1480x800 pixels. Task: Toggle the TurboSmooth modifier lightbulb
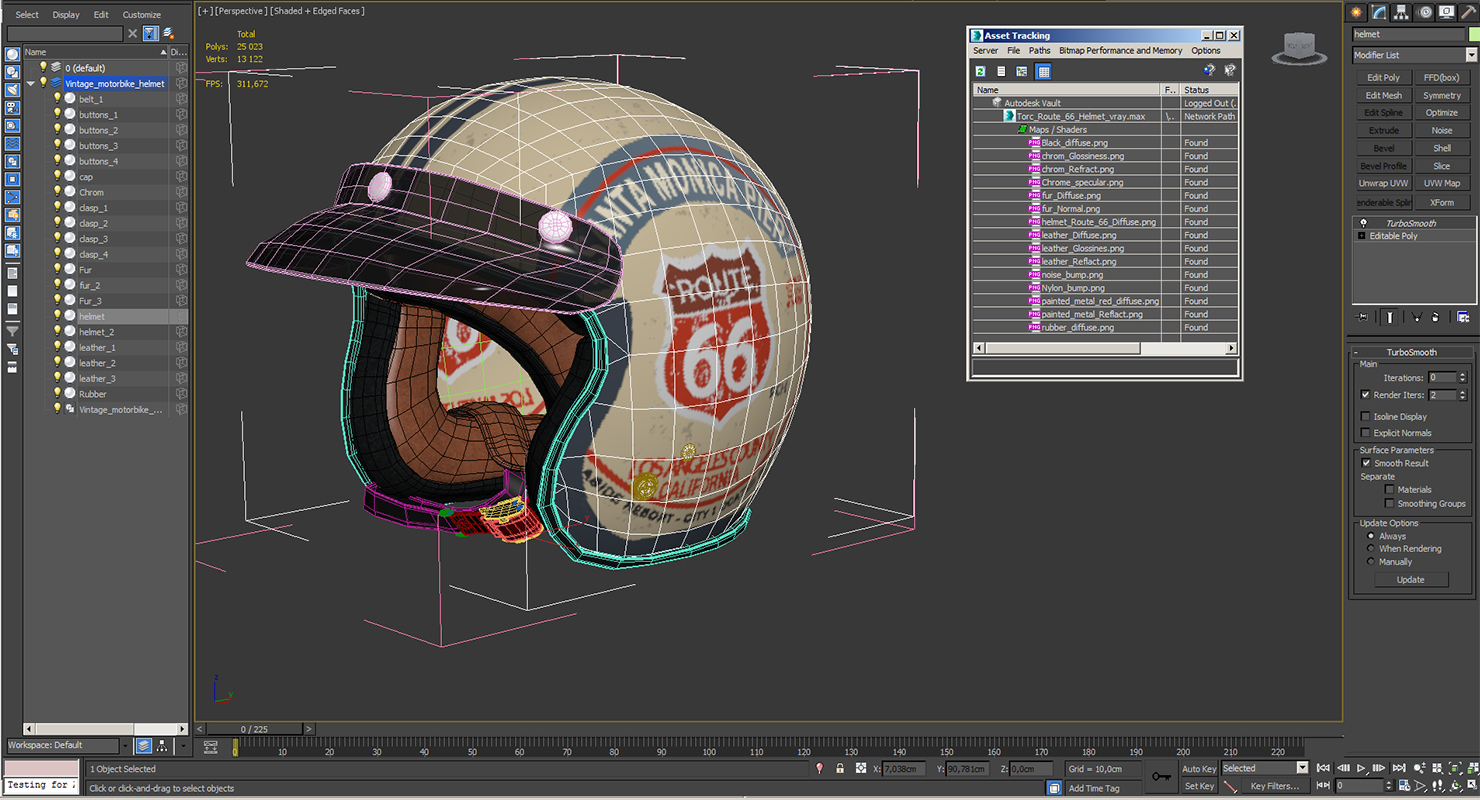1363,223
